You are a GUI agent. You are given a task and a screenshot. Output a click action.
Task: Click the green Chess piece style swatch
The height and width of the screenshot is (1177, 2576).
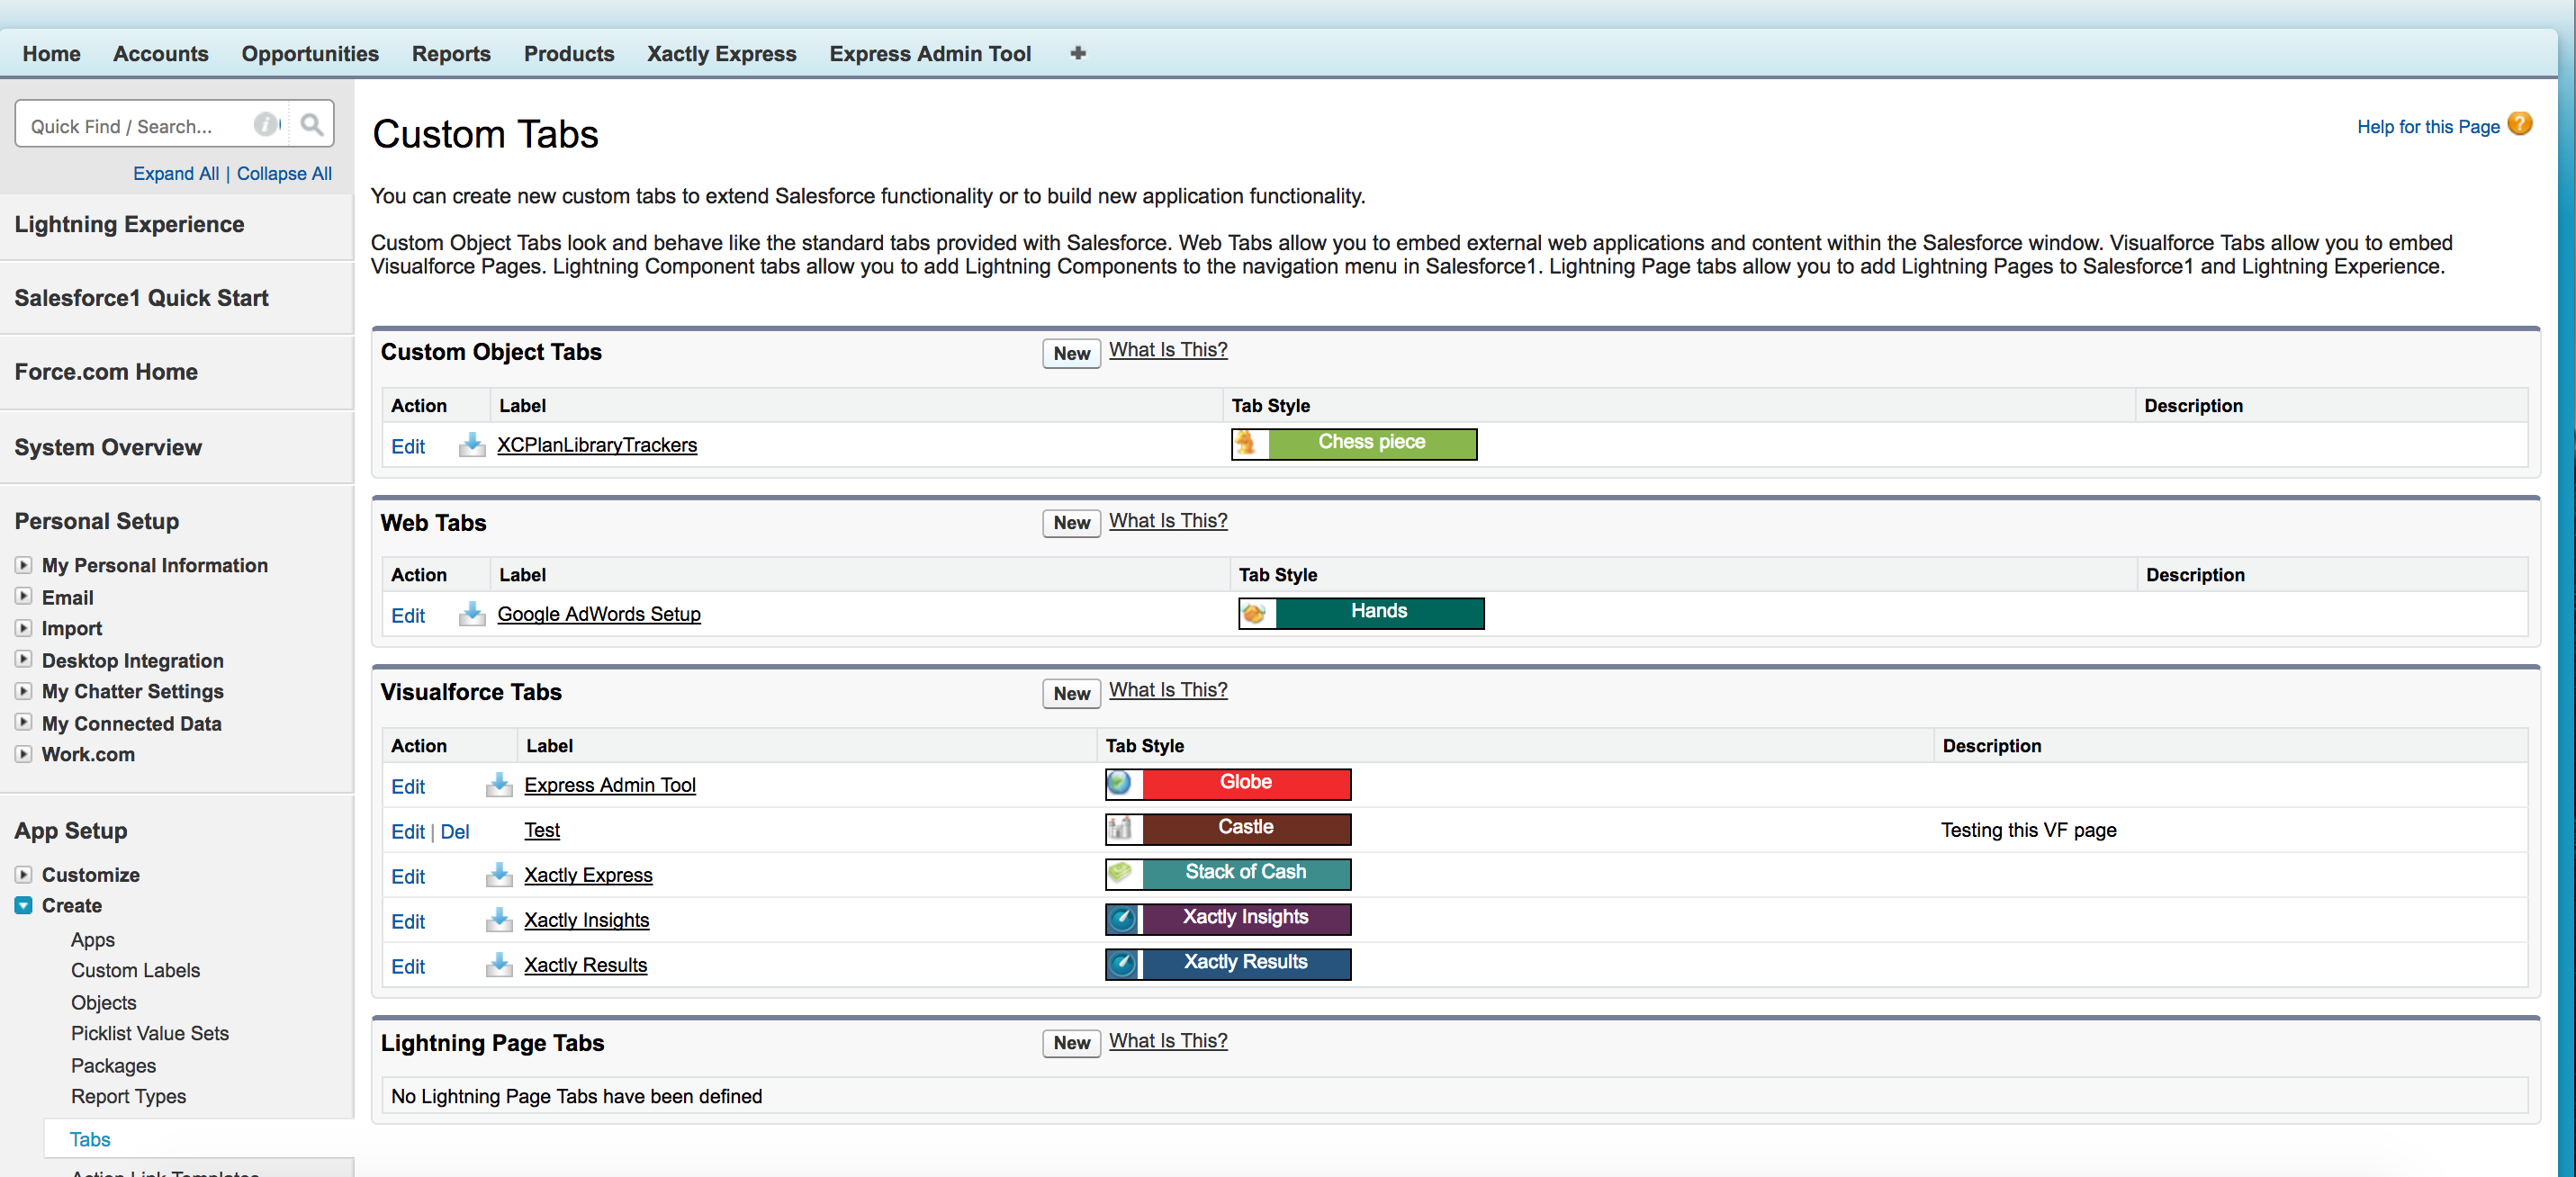1372,443
